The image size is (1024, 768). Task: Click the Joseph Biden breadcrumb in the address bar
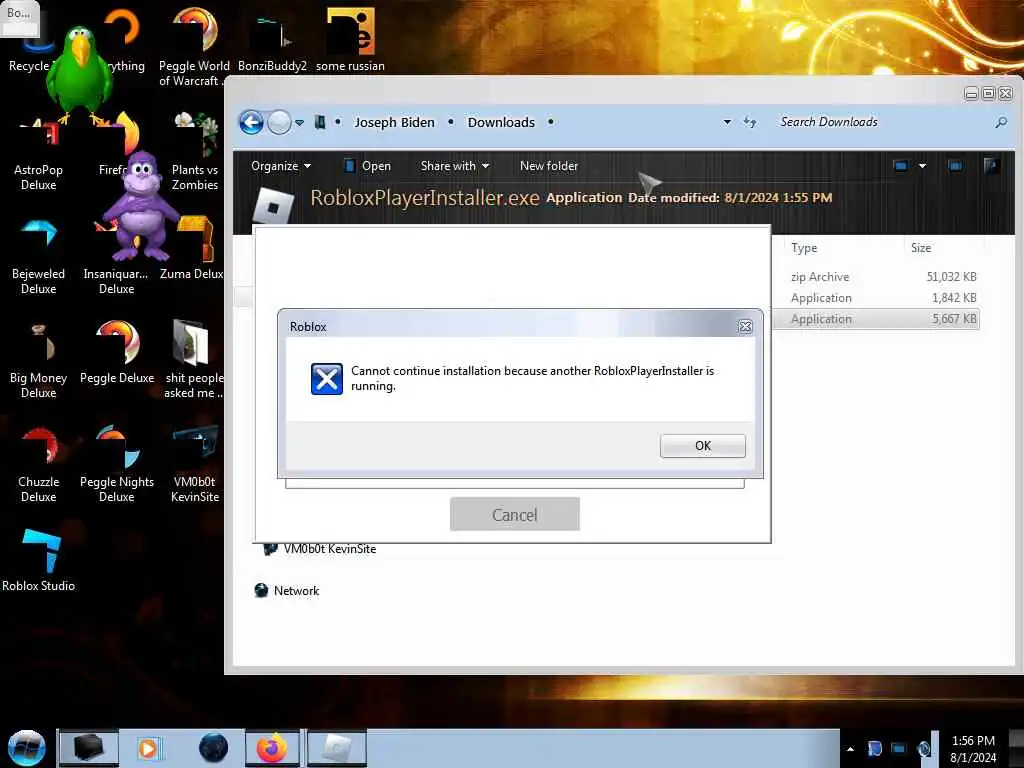(x=394, y=122)
